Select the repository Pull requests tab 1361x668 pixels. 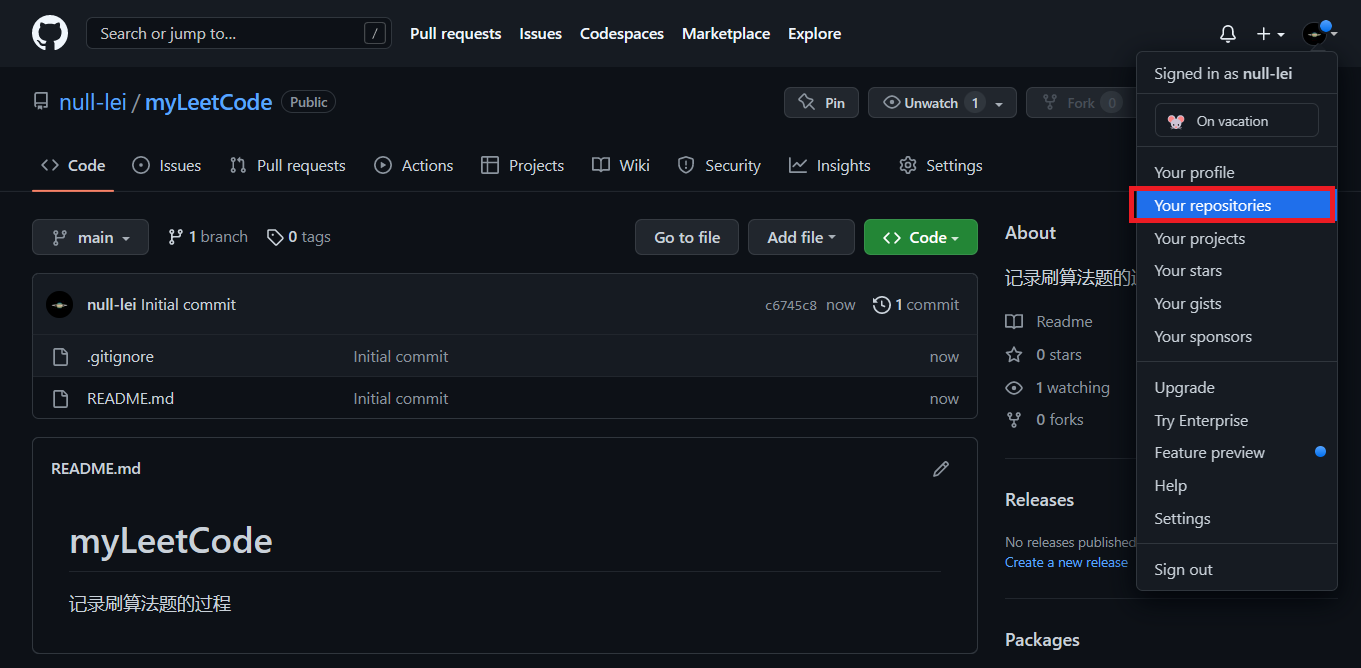tap(287, 165)
